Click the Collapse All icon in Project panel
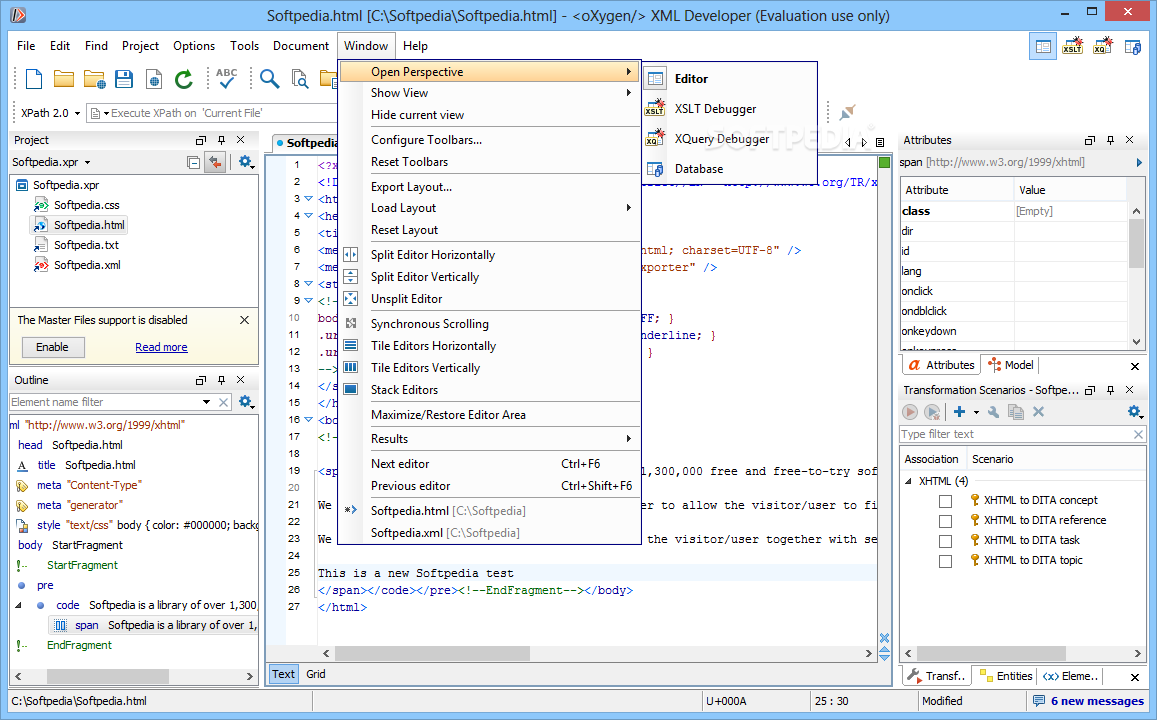This screenshot has width=1157, height=720. pos(193,162)
